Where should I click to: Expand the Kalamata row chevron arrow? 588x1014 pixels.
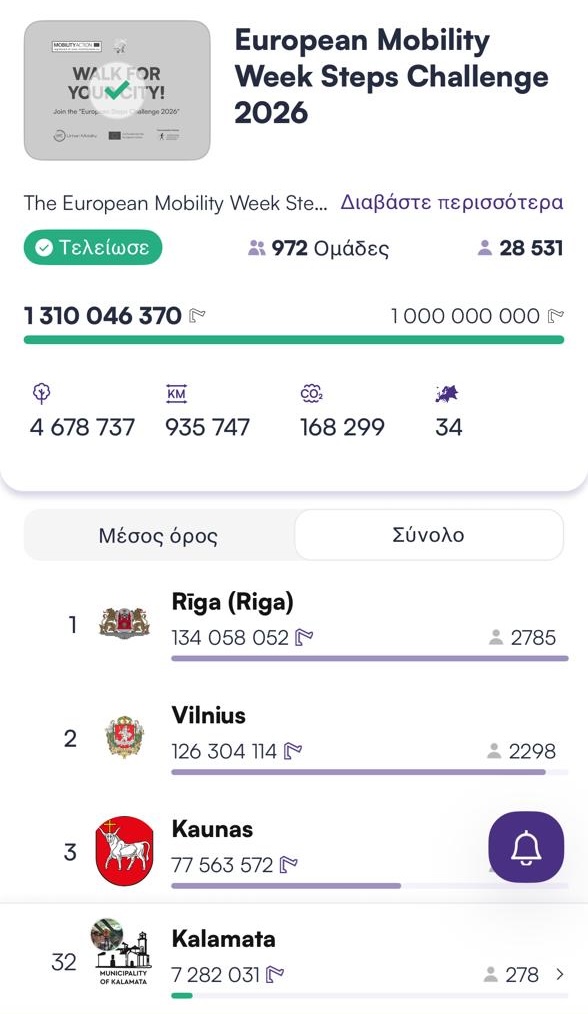pyautogui.click(x=560, y=974)
